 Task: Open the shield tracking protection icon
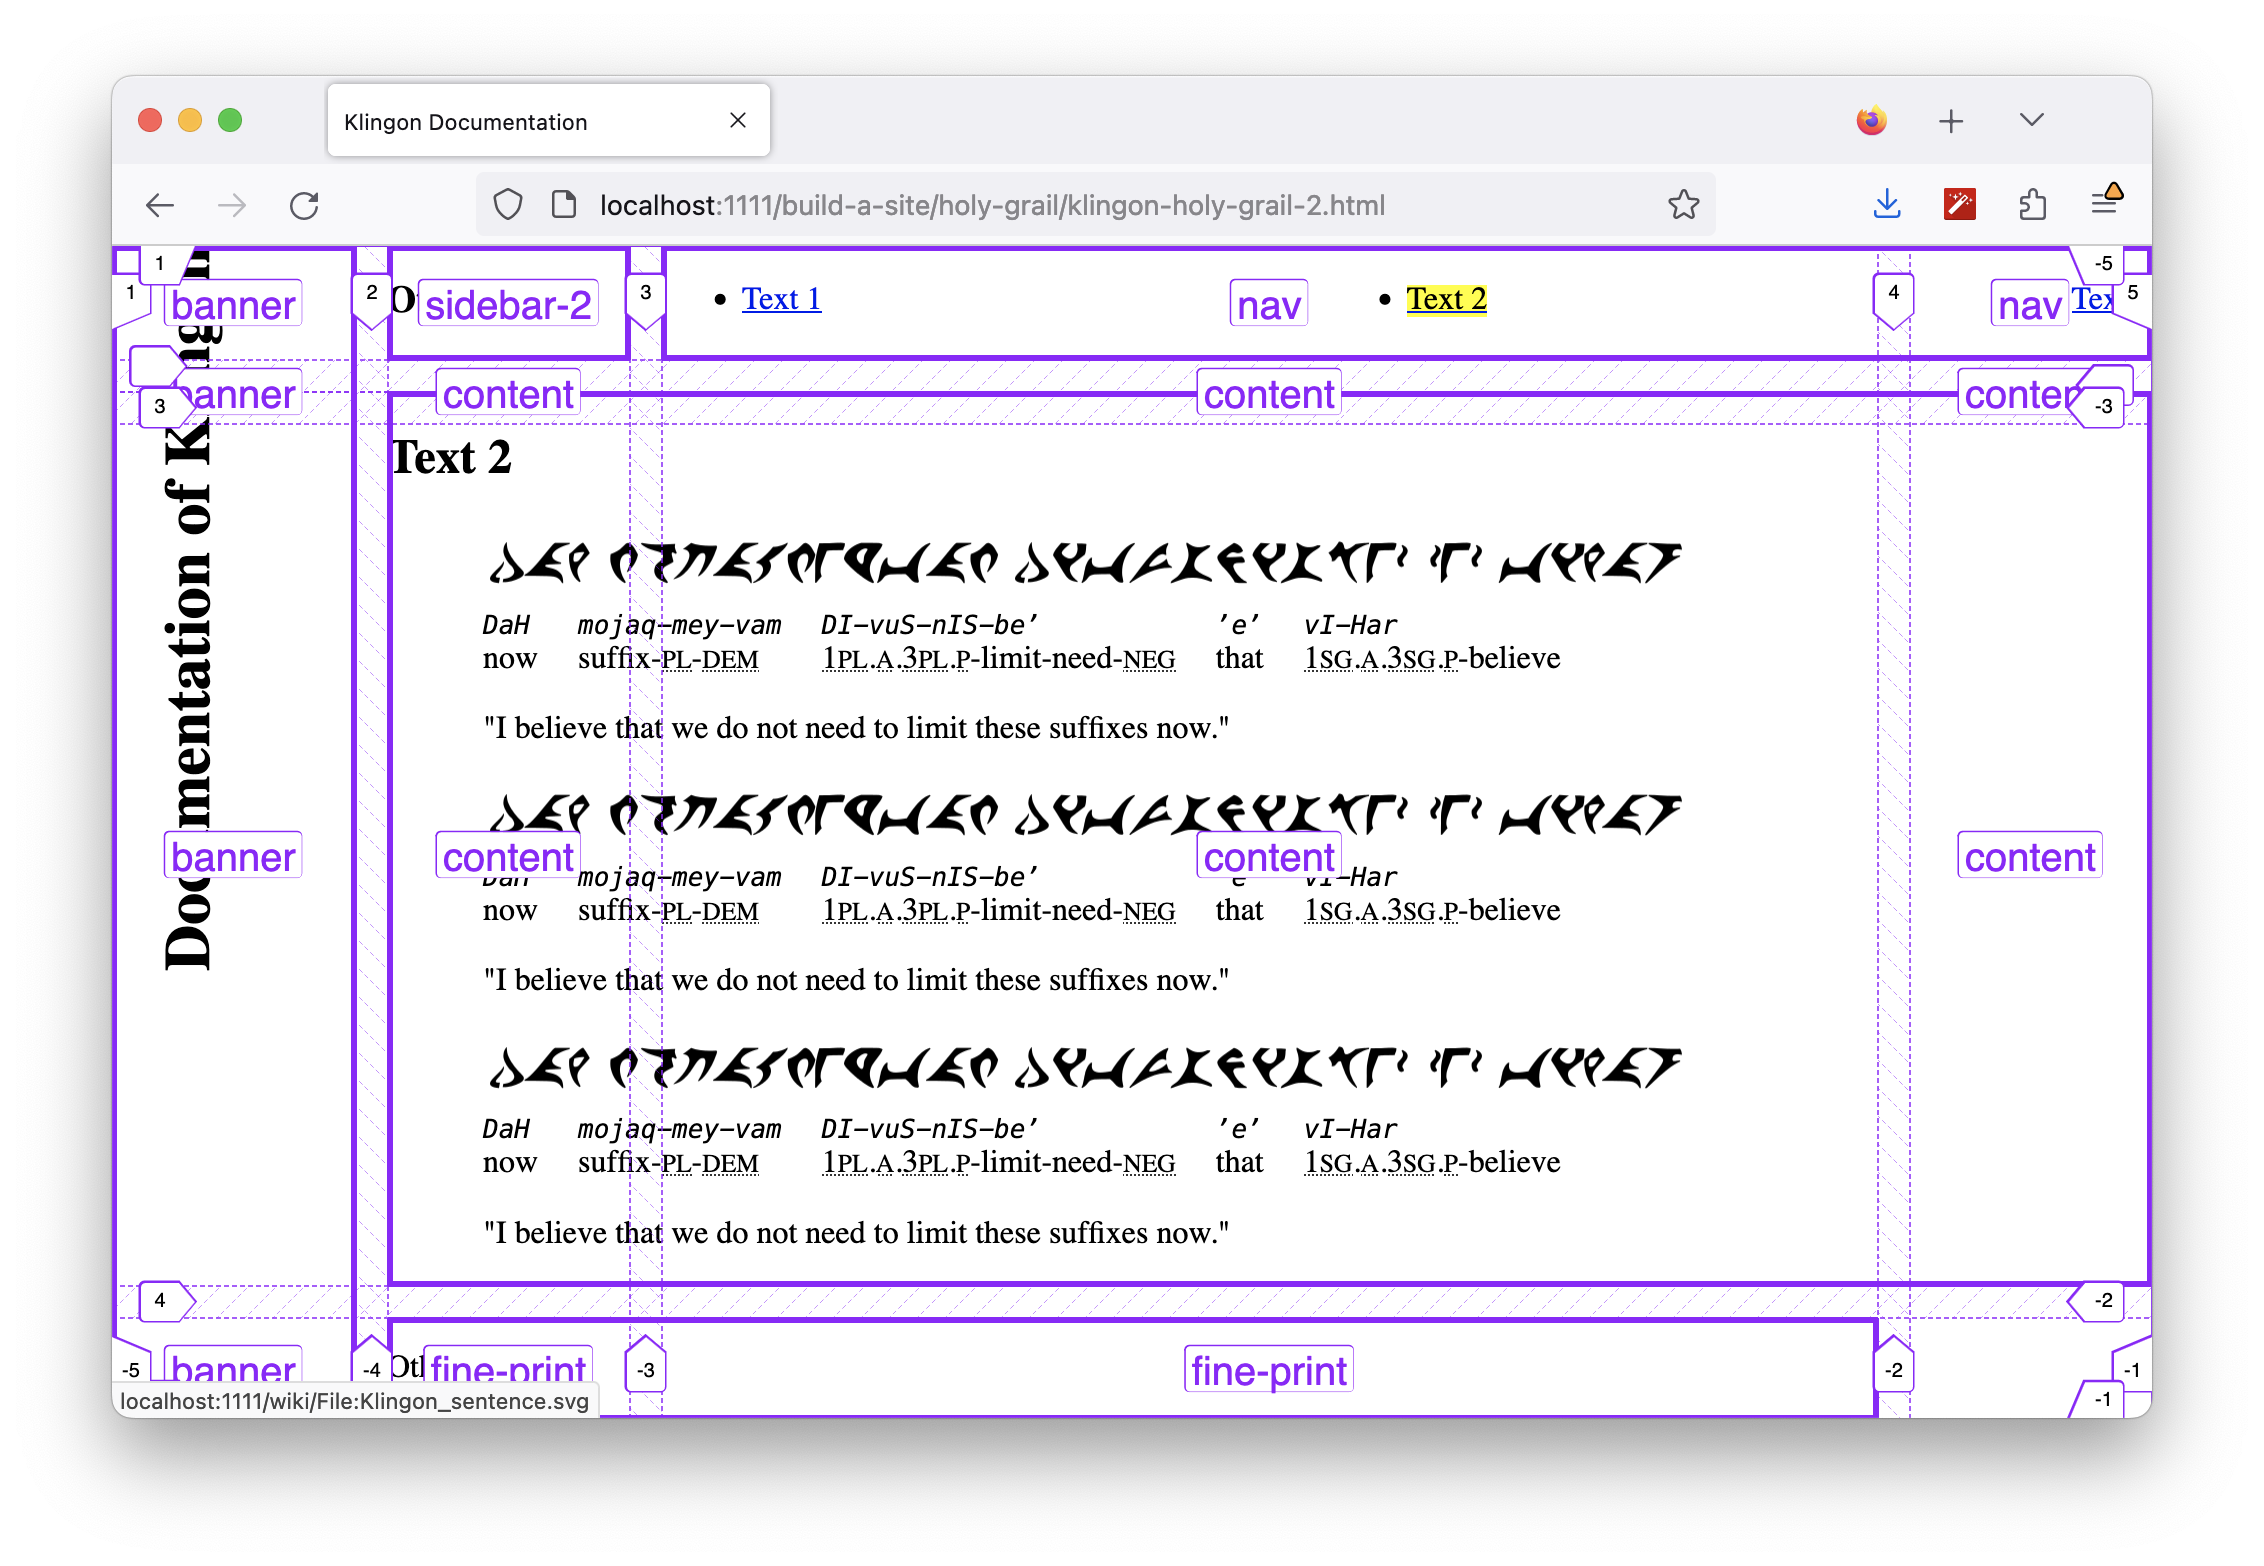tap(508, 205)
